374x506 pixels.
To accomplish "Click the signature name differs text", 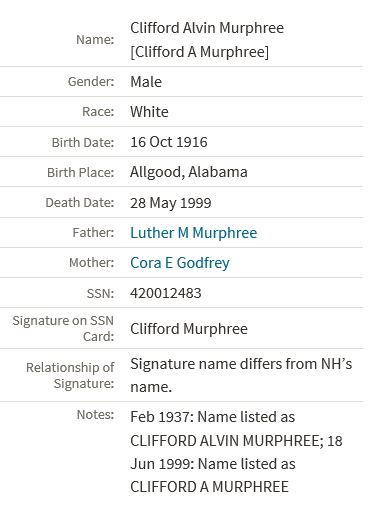I will click(241, 375).
